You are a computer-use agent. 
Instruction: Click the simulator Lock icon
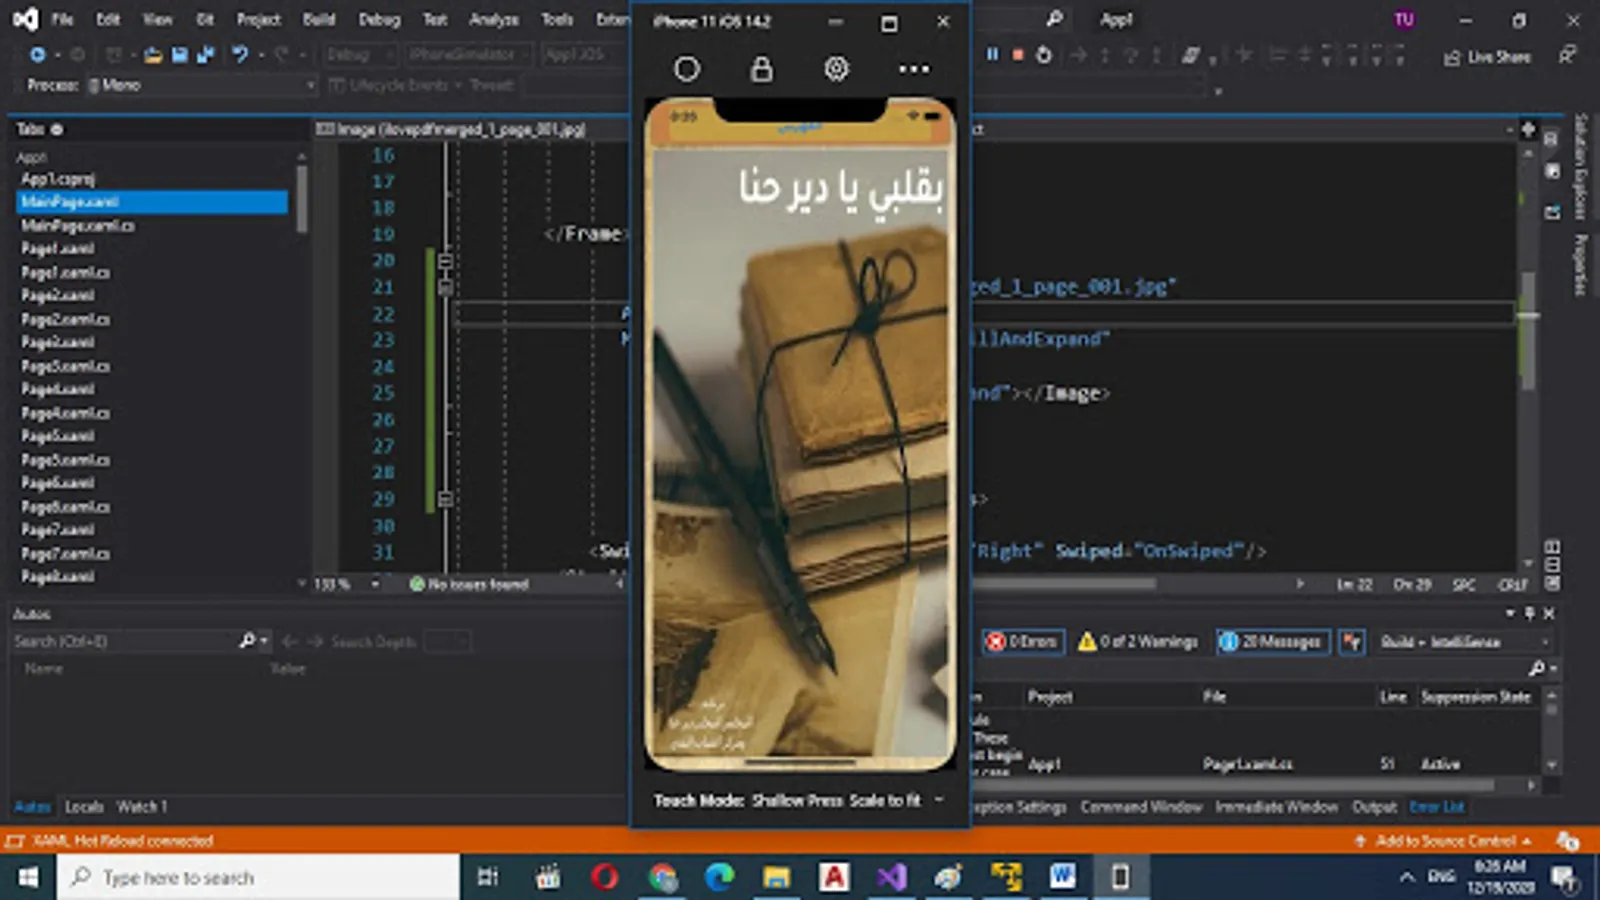tap(761, 69)
